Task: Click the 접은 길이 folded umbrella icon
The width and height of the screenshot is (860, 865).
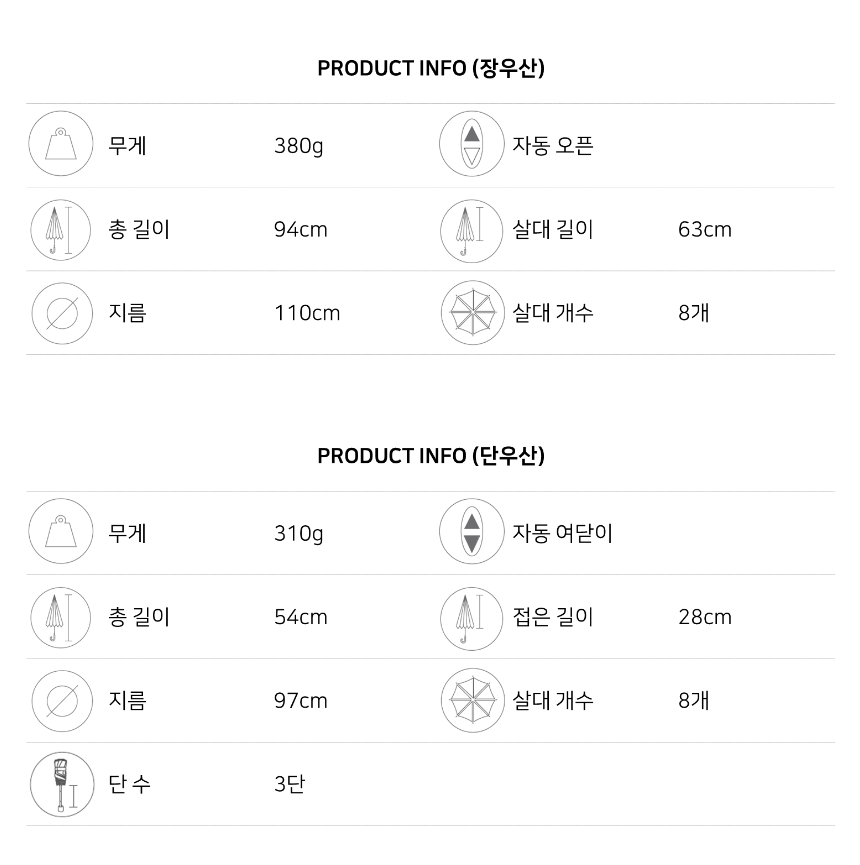Action: [x=472, y=618]
